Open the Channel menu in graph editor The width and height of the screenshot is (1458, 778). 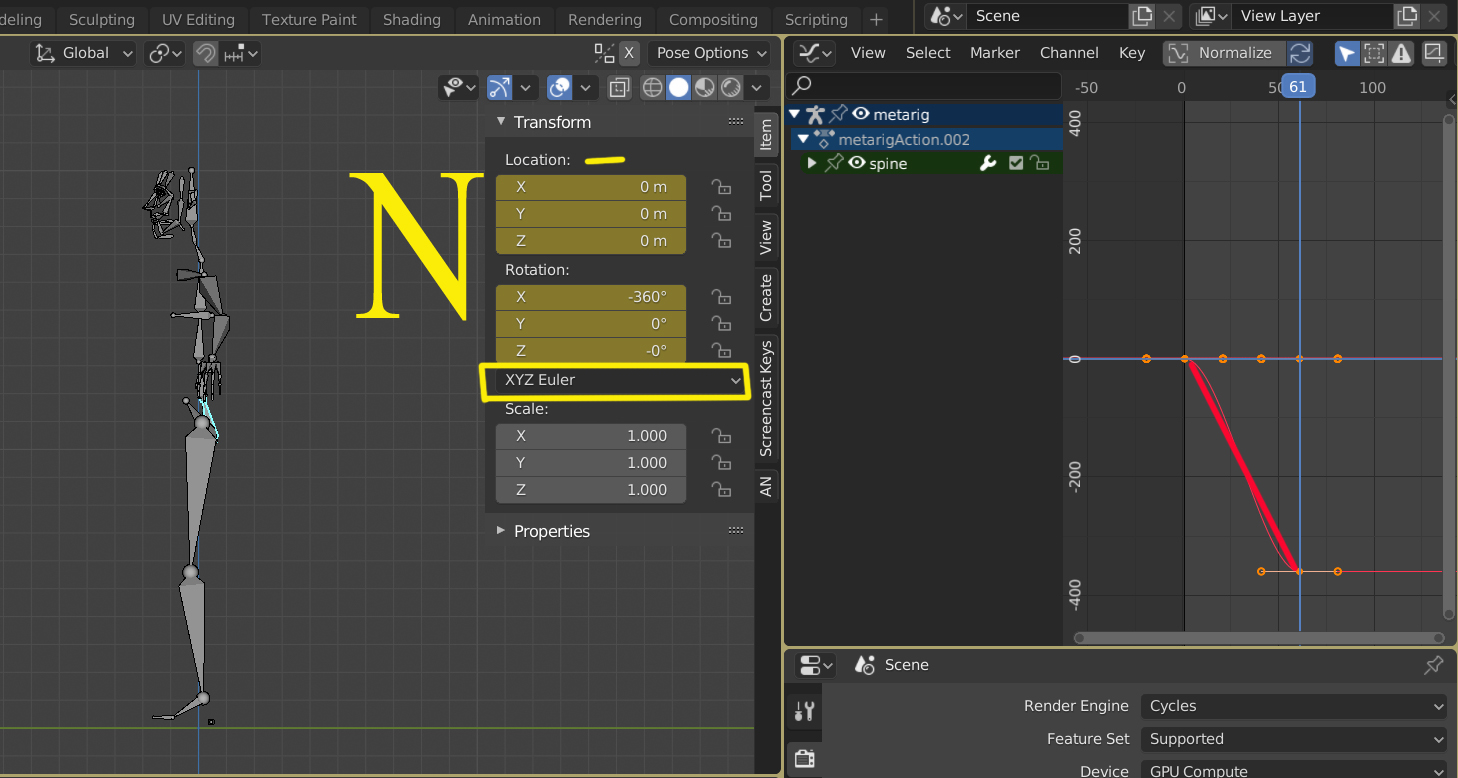pos(1068,53)
